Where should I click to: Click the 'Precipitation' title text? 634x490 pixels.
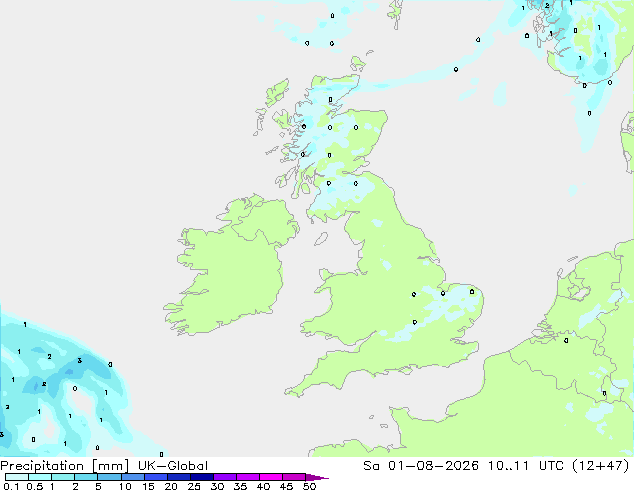(x=42, y=466)
